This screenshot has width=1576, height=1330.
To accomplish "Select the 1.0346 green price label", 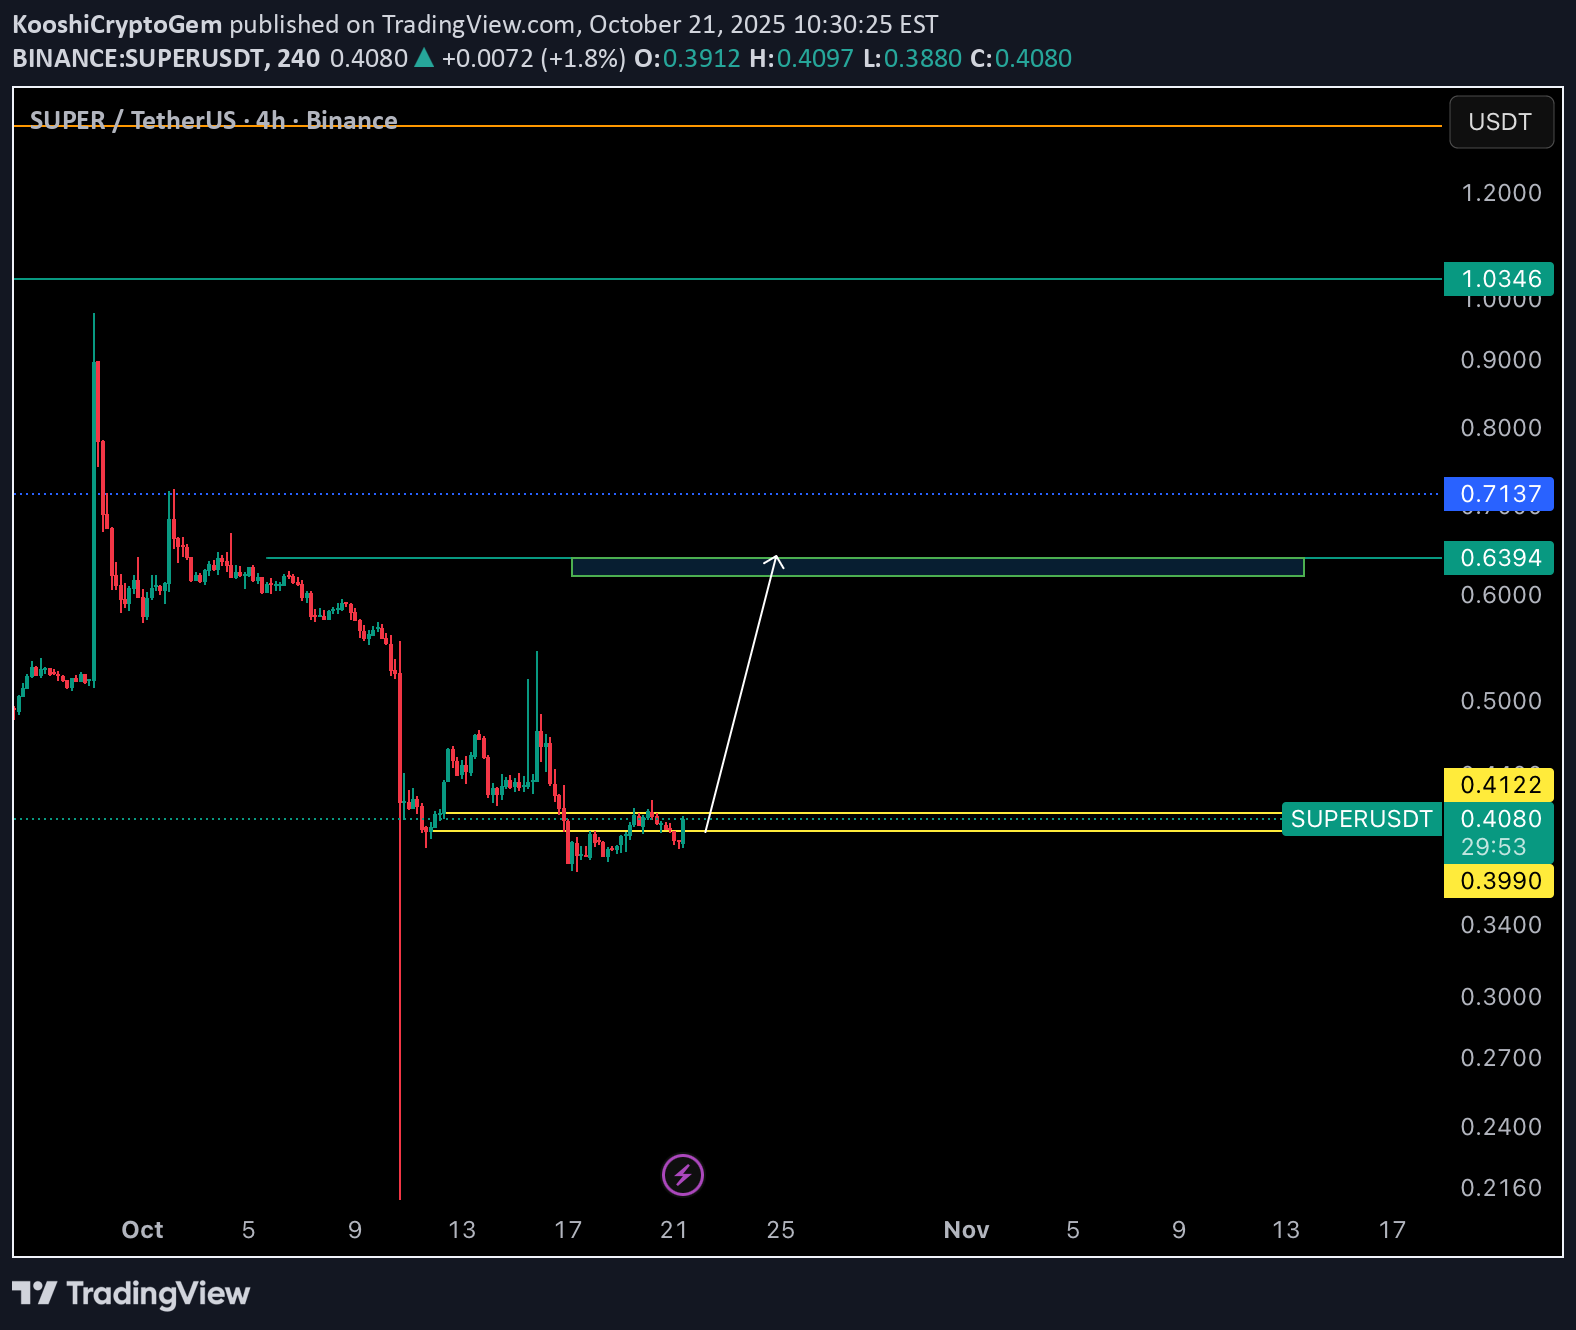I will click(1498, 279).
